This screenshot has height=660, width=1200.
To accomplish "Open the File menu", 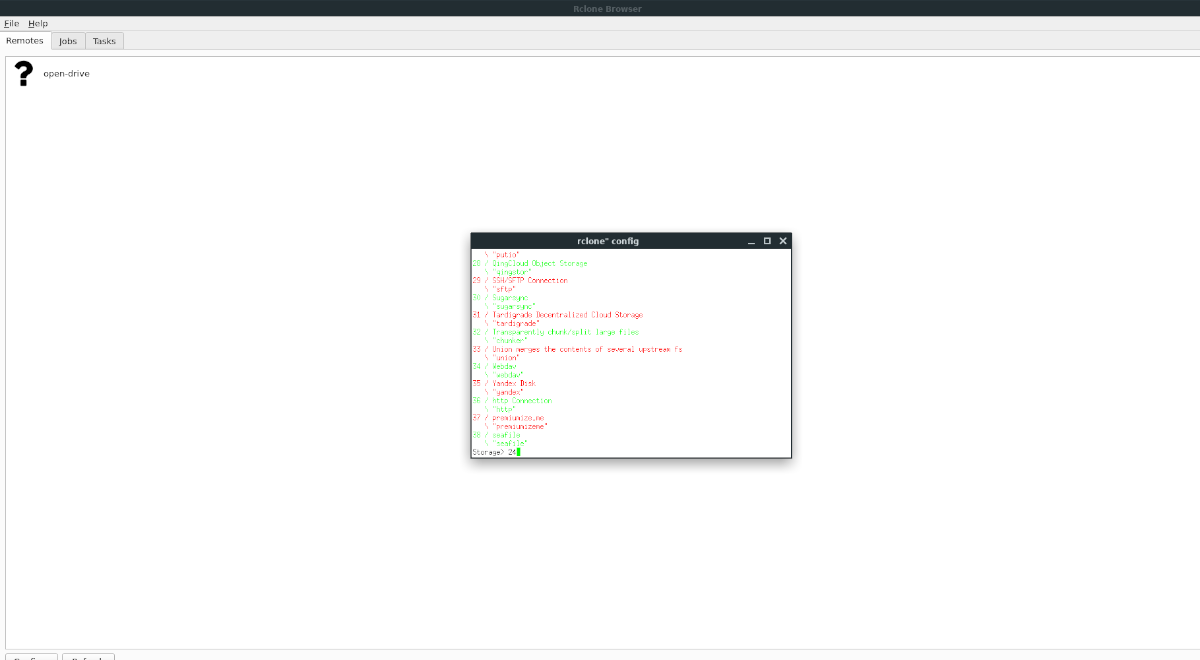I will 11,23.
